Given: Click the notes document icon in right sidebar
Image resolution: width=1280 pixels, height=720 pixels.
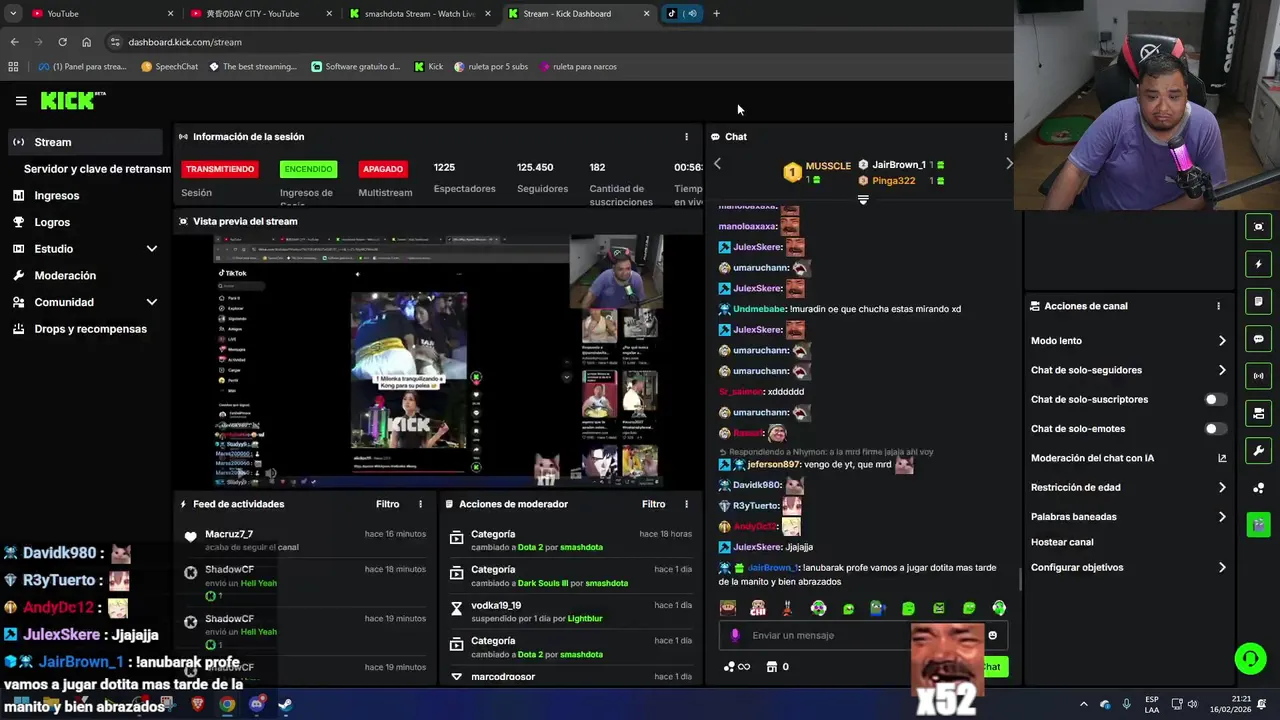Looking at the screenshot, I should [x=1259, y=301].
